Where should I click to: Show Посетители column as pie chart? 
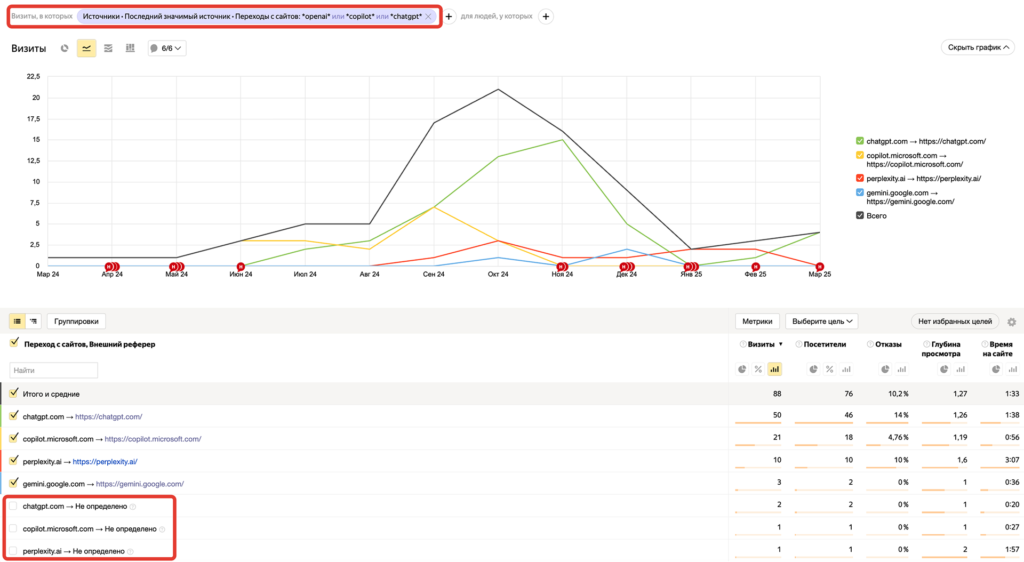813,369
